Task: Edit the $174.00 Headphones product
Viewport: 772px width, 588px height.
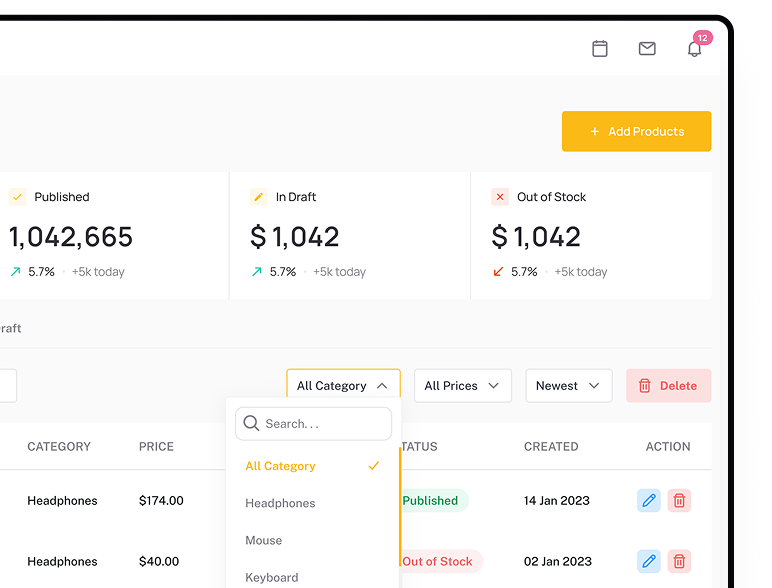Action: pos(648,500)
